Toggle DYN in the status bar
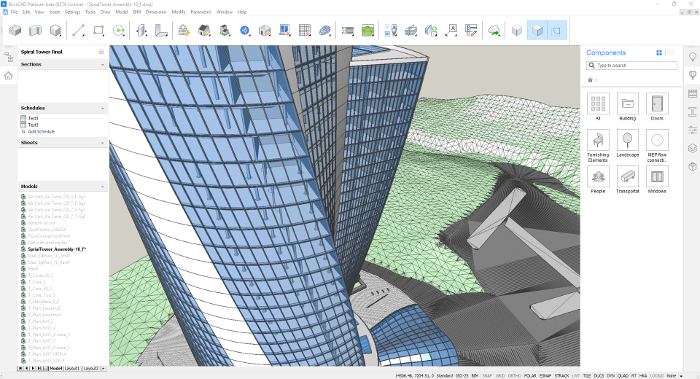This screenshot has width=700, height=379. (611, 376)
